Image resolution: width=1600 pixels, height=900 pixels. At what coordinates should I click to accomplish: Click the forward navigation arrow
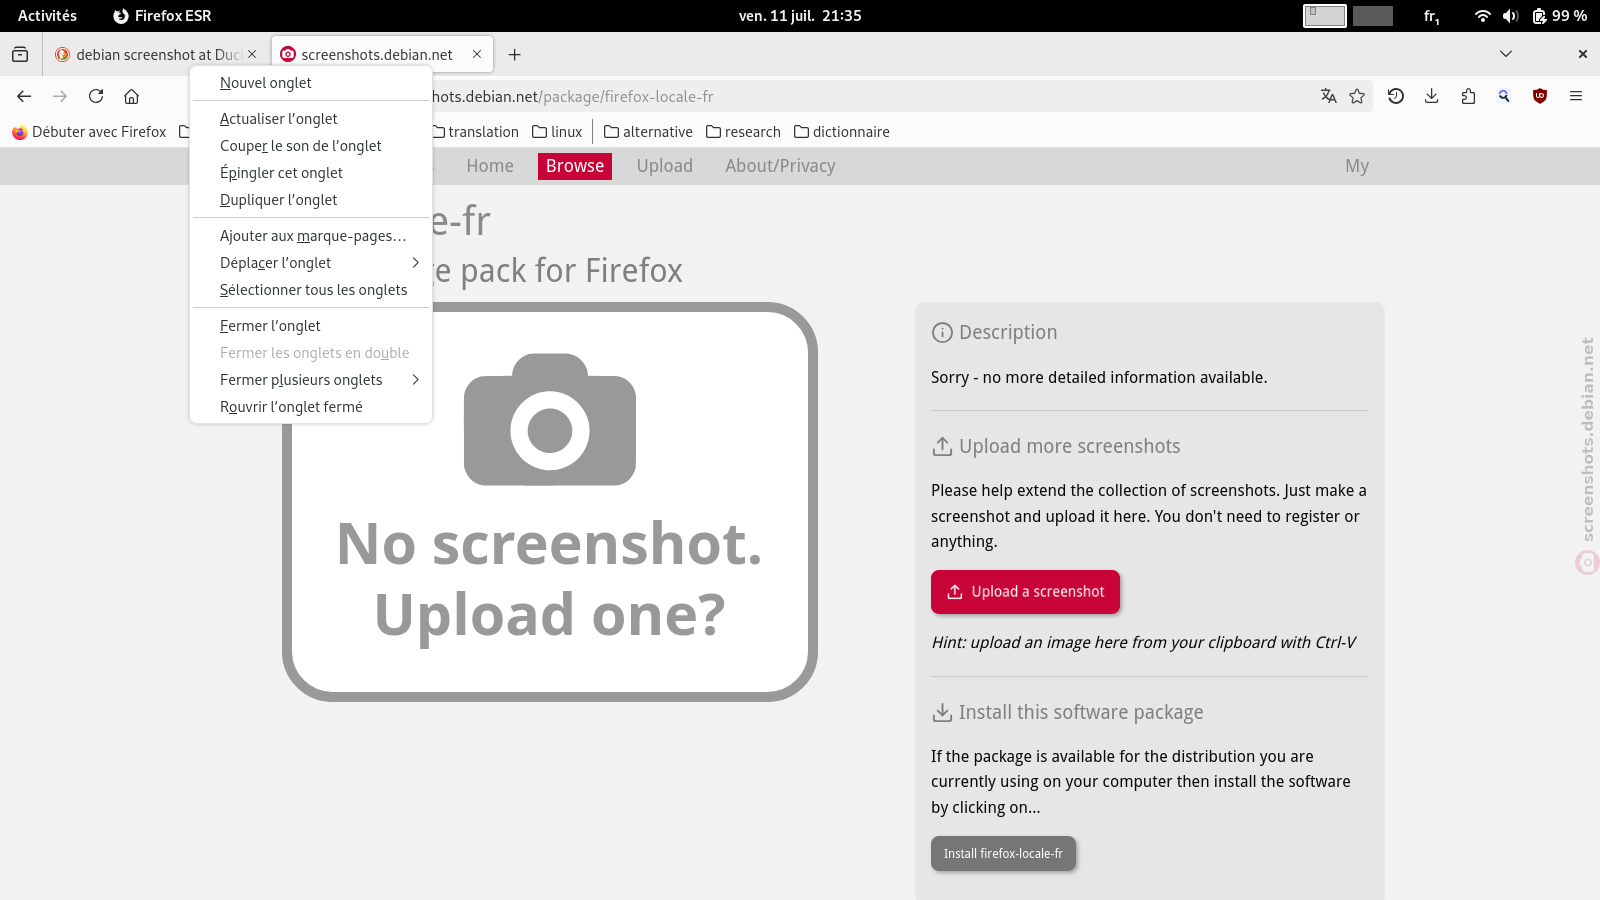coord(60,96)
